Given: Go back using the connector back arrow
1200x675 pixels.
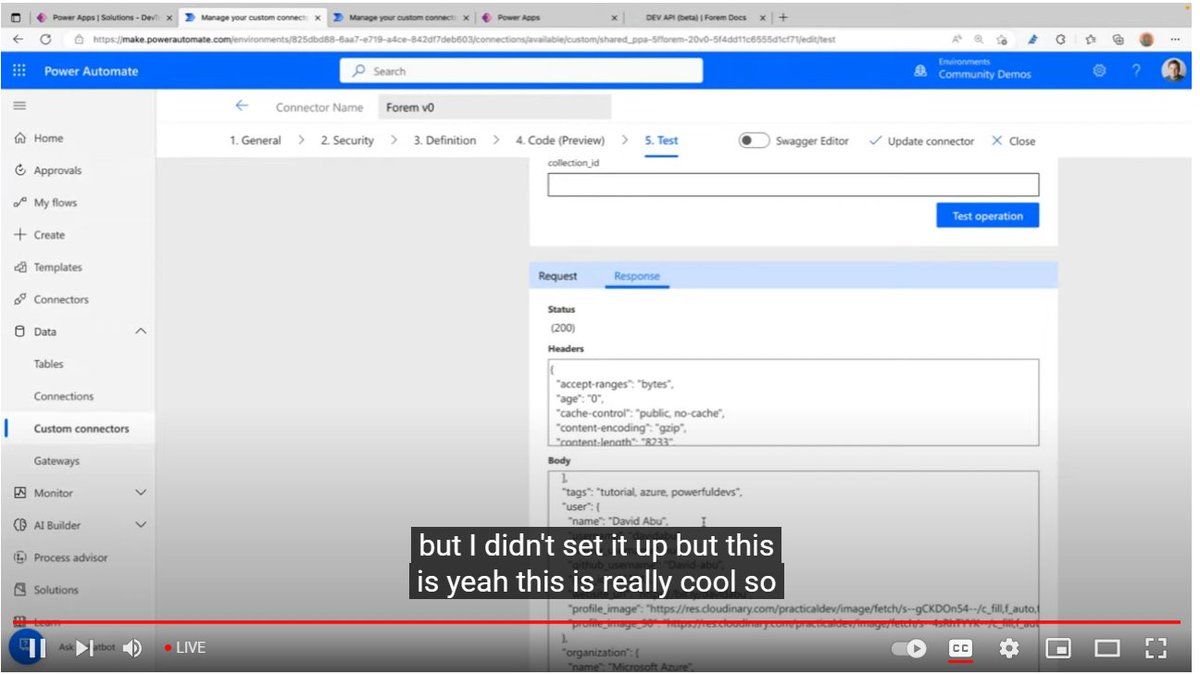Looking at the screenshot, I should point(241,106).
